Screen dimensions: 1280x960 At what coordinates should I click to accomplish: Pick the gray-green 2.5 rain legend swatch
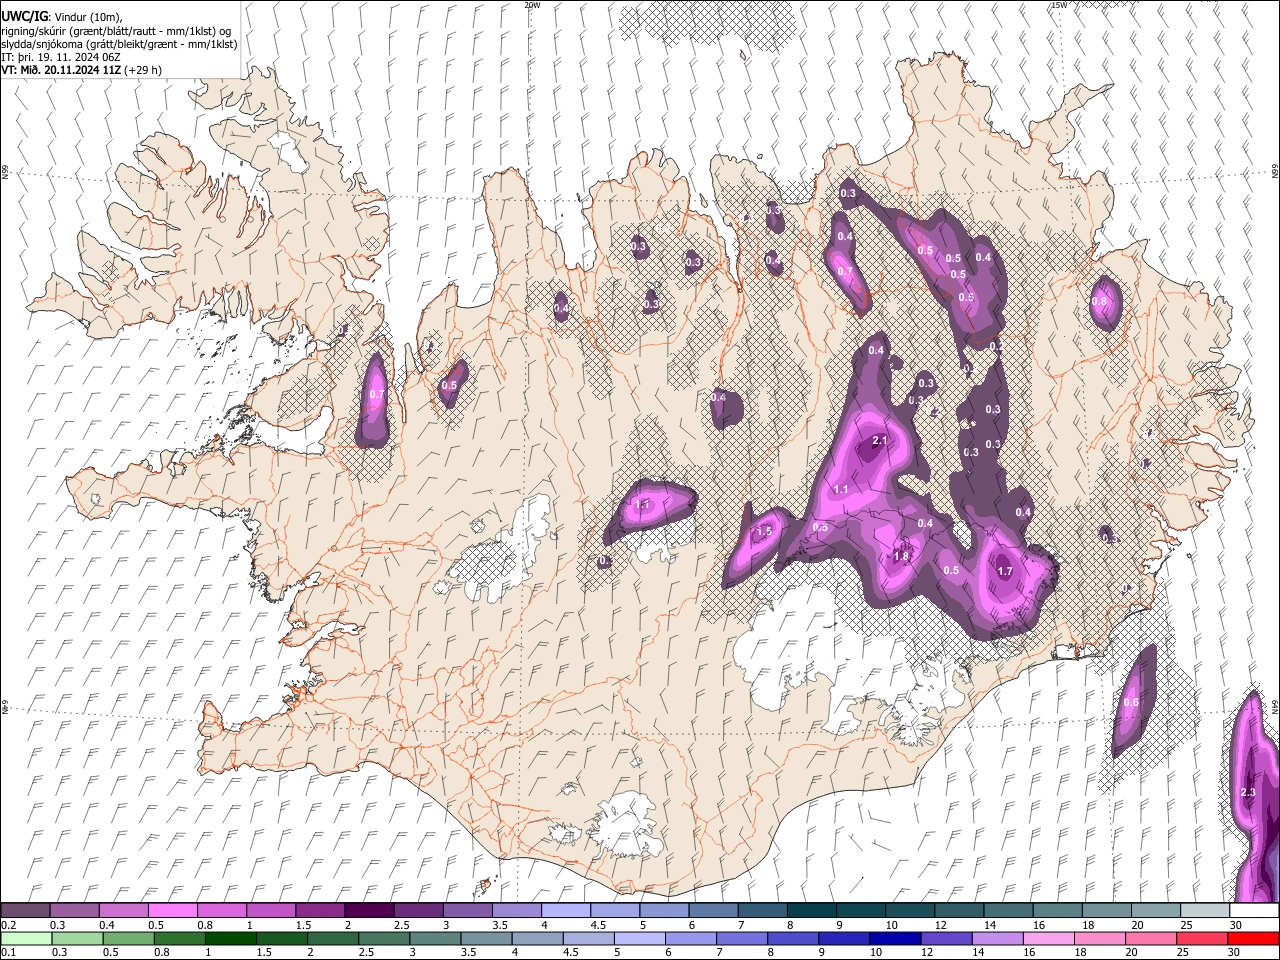click(x=383, y=938)
